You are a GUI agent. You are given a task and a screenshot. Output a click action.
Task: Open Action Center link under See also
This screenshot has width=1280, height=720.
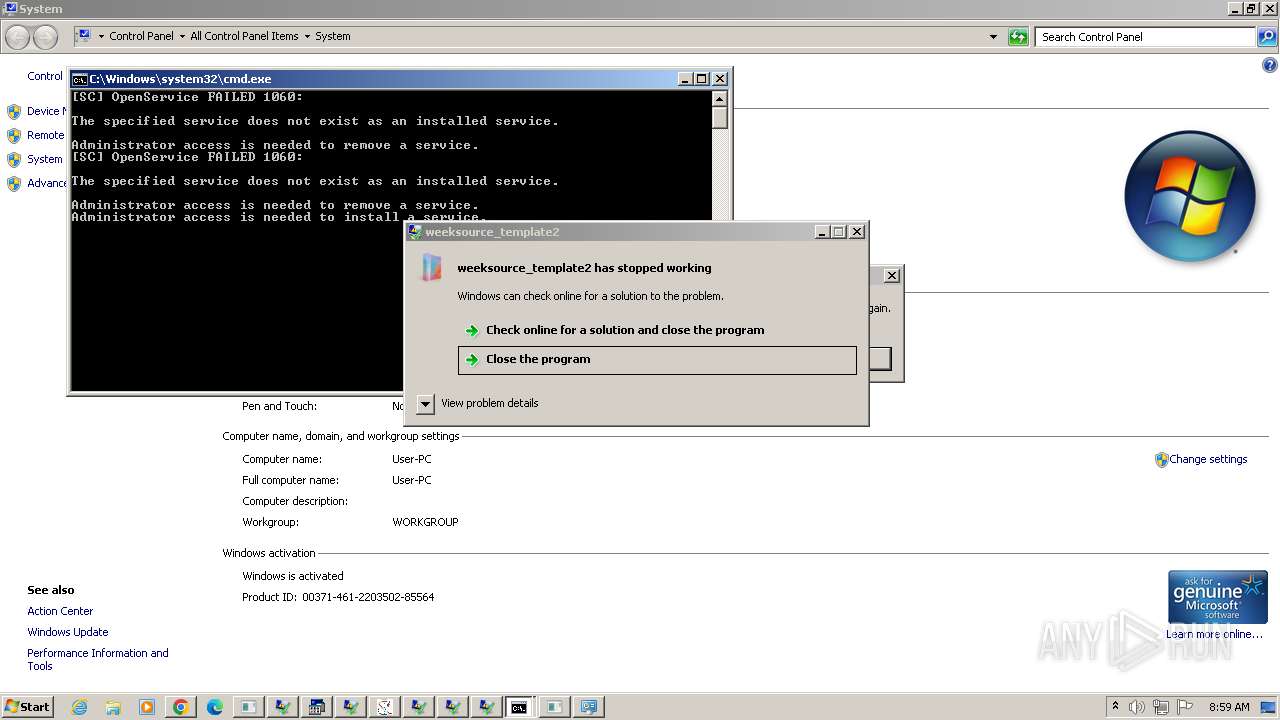(x=60, y=611)
